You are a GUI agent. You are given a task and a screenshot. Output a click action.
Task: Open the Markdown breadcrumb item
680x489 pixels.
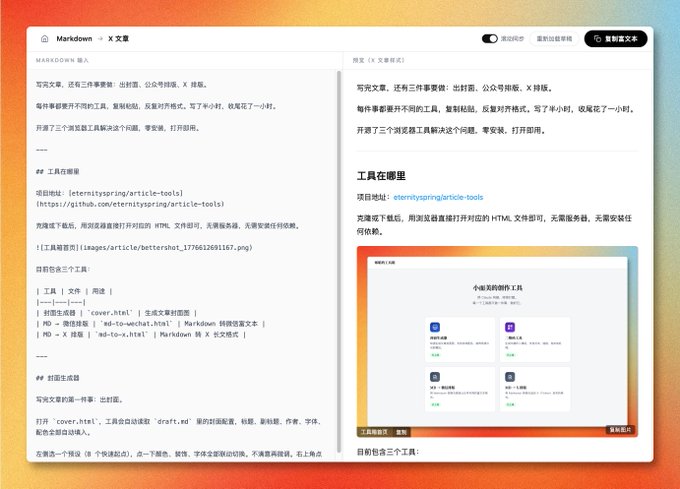coord(74,39)
